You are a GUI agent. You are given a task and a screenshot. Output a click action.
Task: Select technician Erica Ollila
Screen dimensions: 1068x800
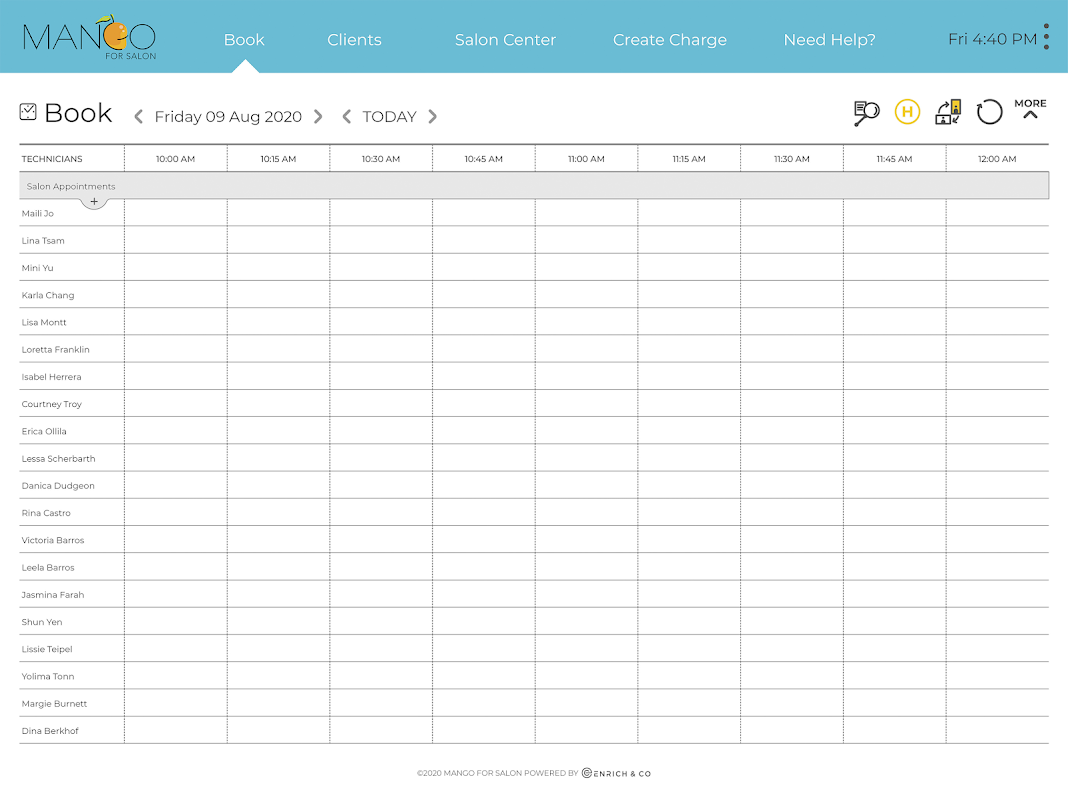44,431
